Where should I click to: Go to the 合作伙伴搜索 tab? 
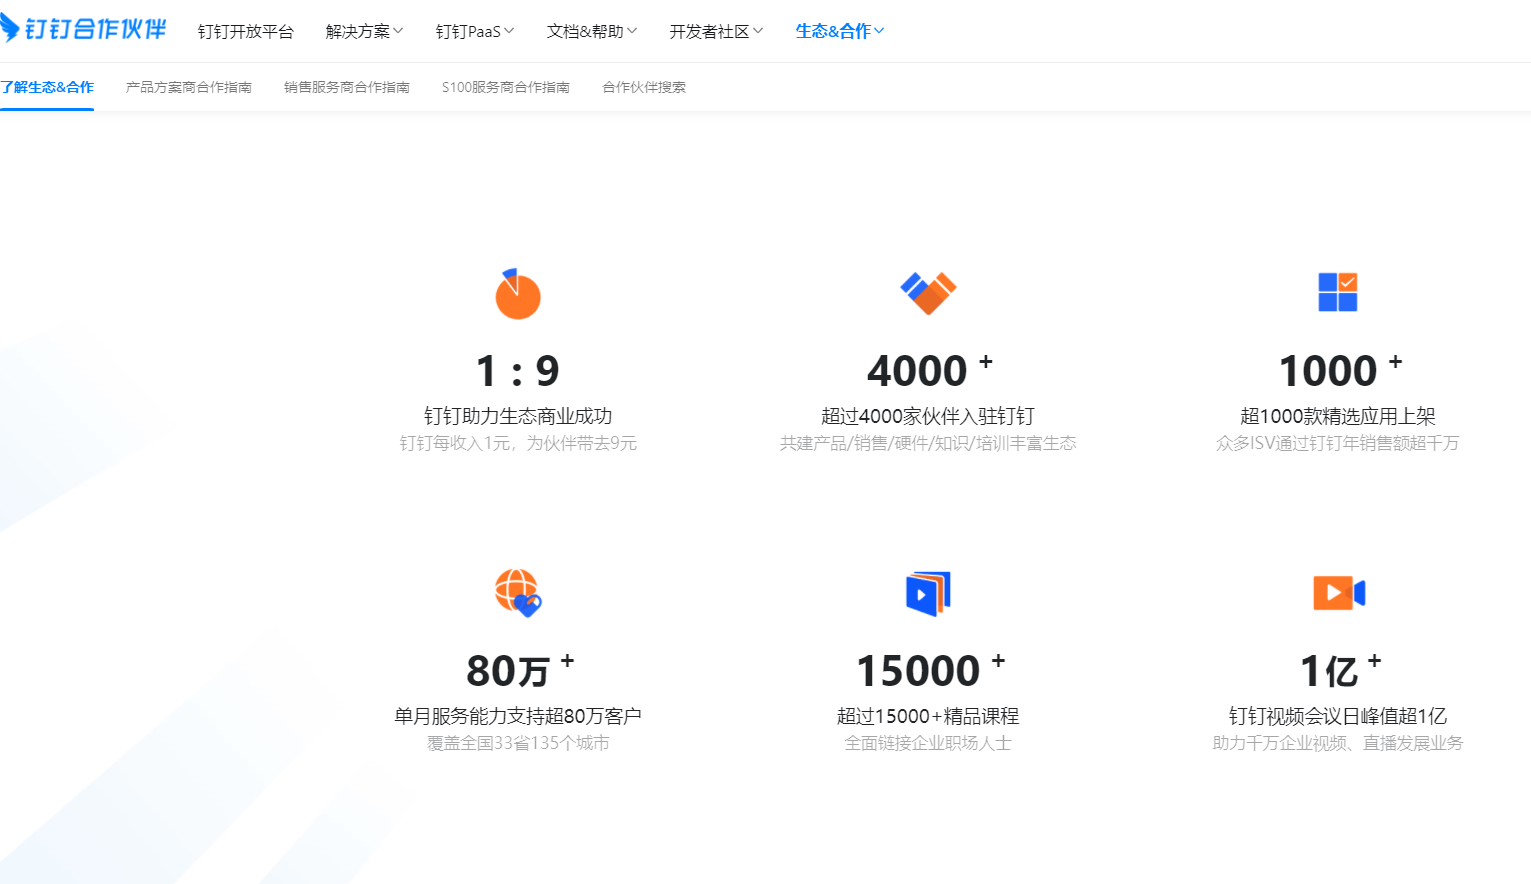(644, 87)
